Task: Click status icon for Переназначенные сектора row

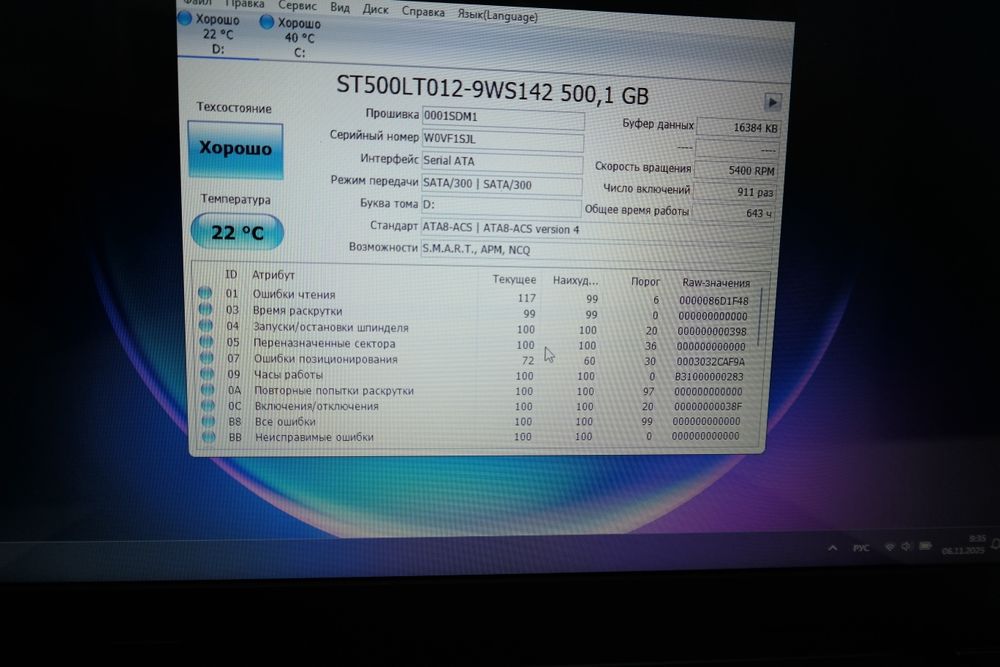Action: click(207, 342)
